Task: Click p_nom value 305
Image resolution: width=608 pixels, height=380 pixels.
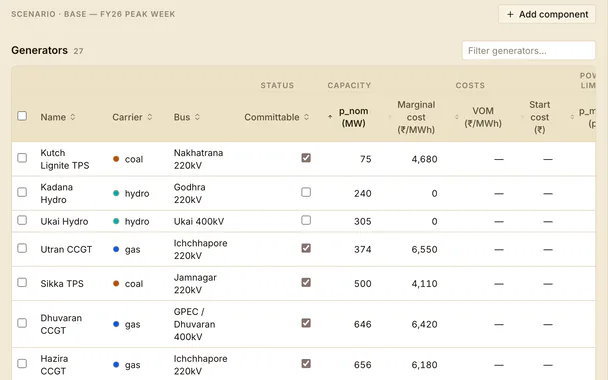Action: click(363, 221)
